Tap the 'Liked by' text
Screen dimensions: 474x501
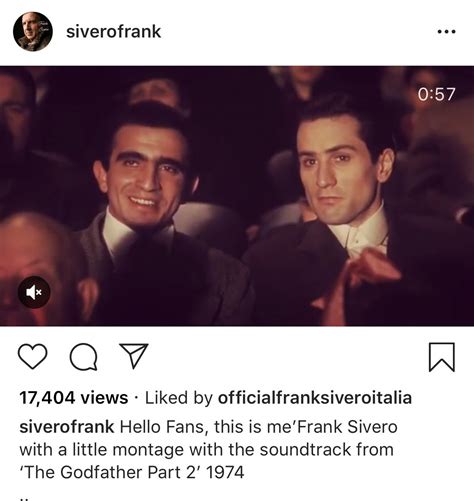(x=178, y=398)
